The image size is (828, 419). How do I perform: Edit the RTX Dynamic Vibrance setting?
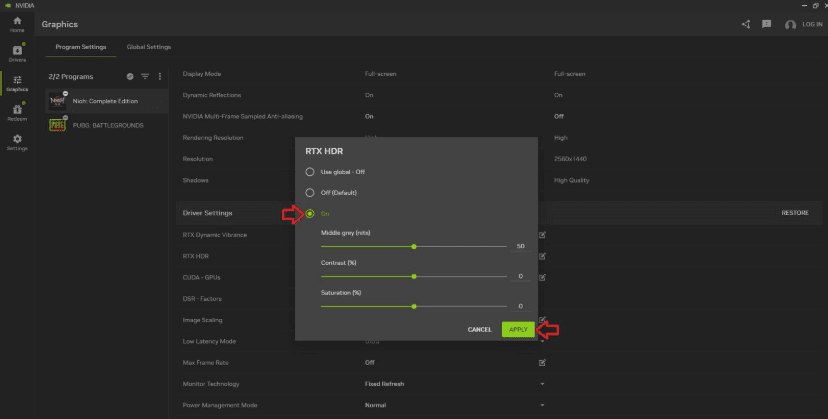pos(542,235)
